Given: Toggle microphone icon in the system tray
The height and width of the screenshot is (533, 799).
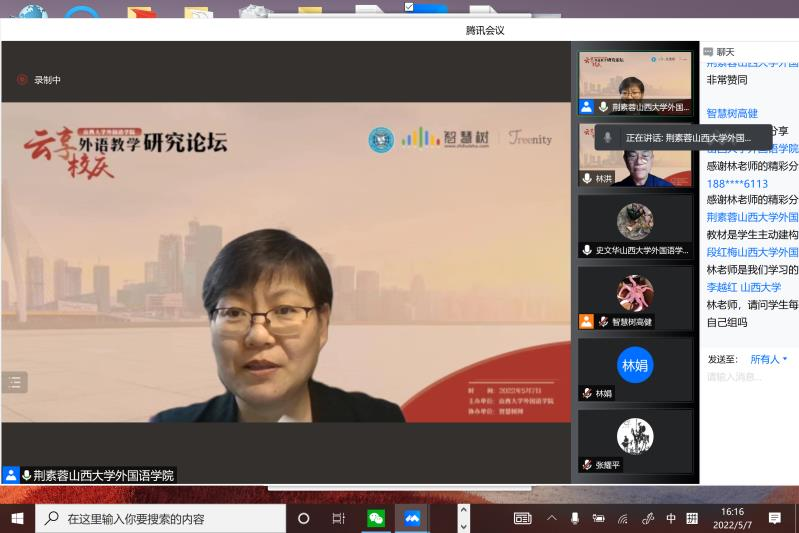Looking at the screenshot, I should (x=574, y=518).
